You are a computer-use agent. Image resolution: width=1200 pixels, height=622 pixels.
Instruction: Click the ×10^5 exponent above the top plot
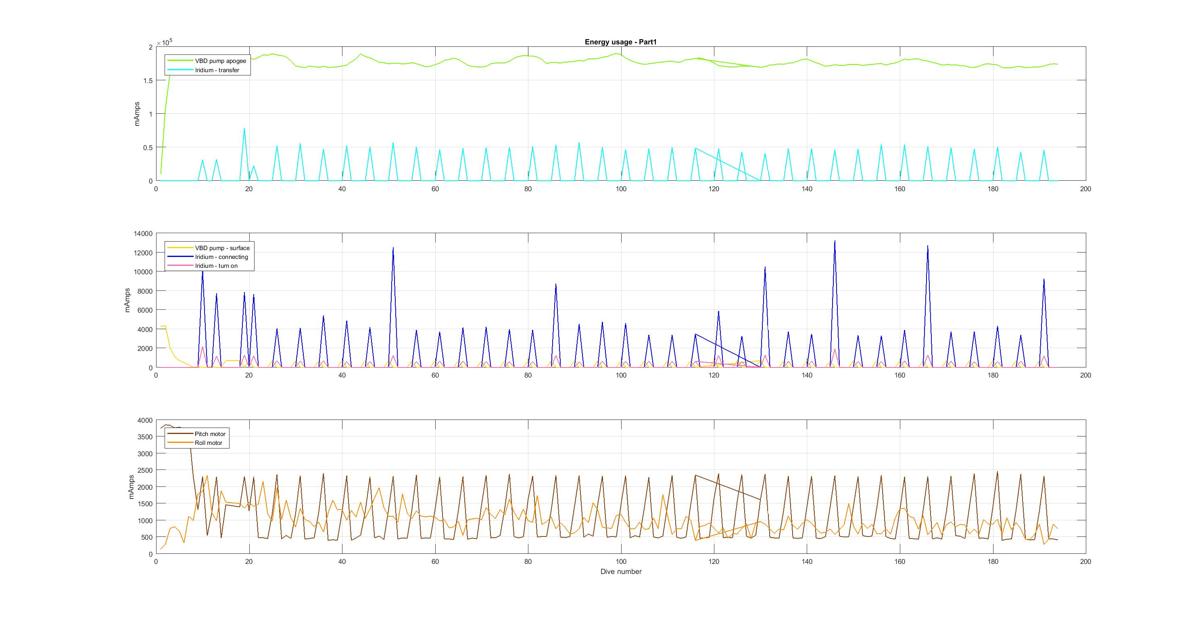point(166,41)
